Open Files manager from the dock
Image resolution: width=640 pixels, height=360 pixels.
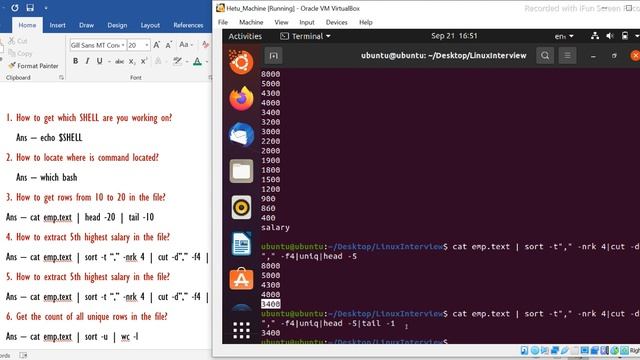(x=241, y=171)
